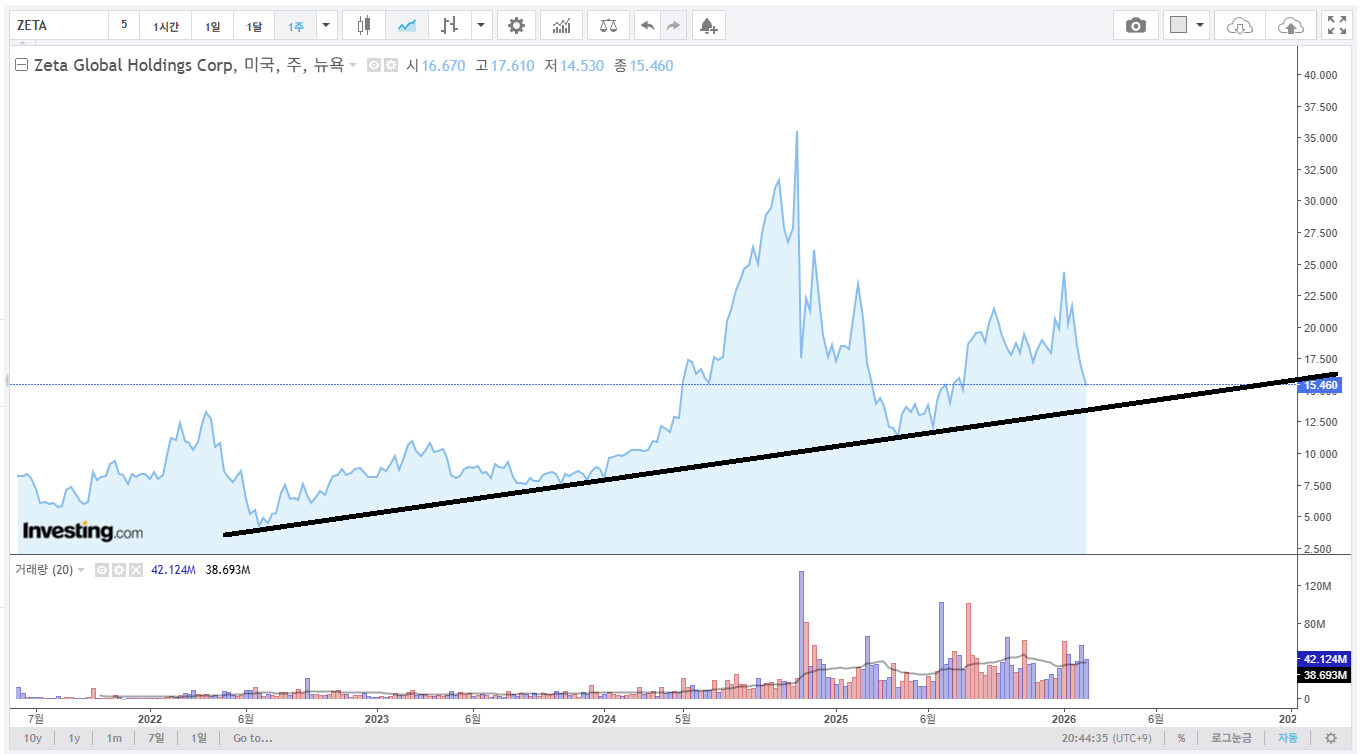Toggle 자동 auto scale

(1288, 738)
